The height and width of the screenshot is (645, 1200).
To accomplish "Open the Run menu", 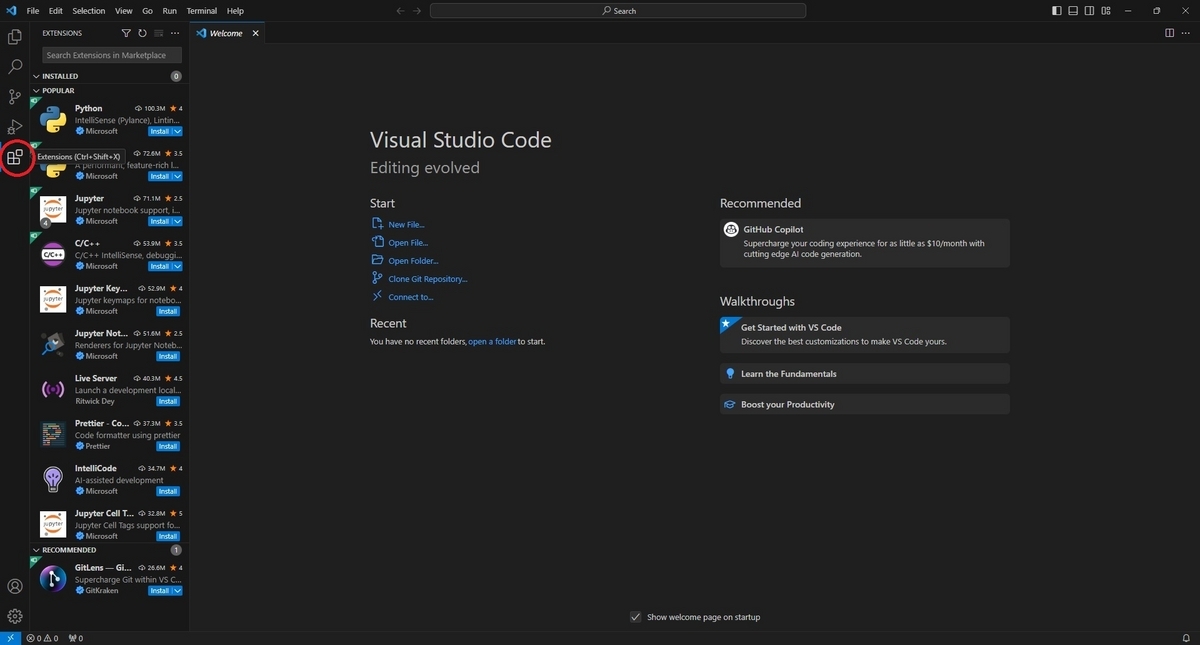I will [x=169, y=11].
